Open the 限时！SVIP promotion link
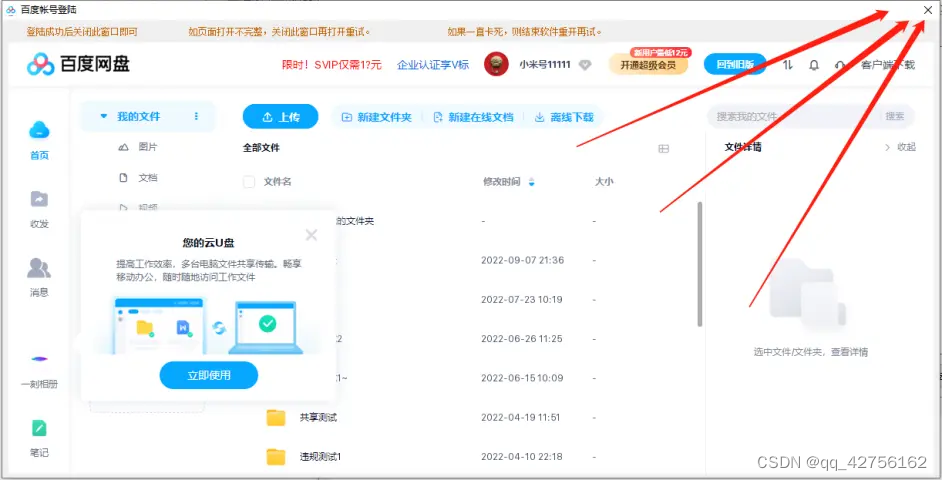 [332, 65]
